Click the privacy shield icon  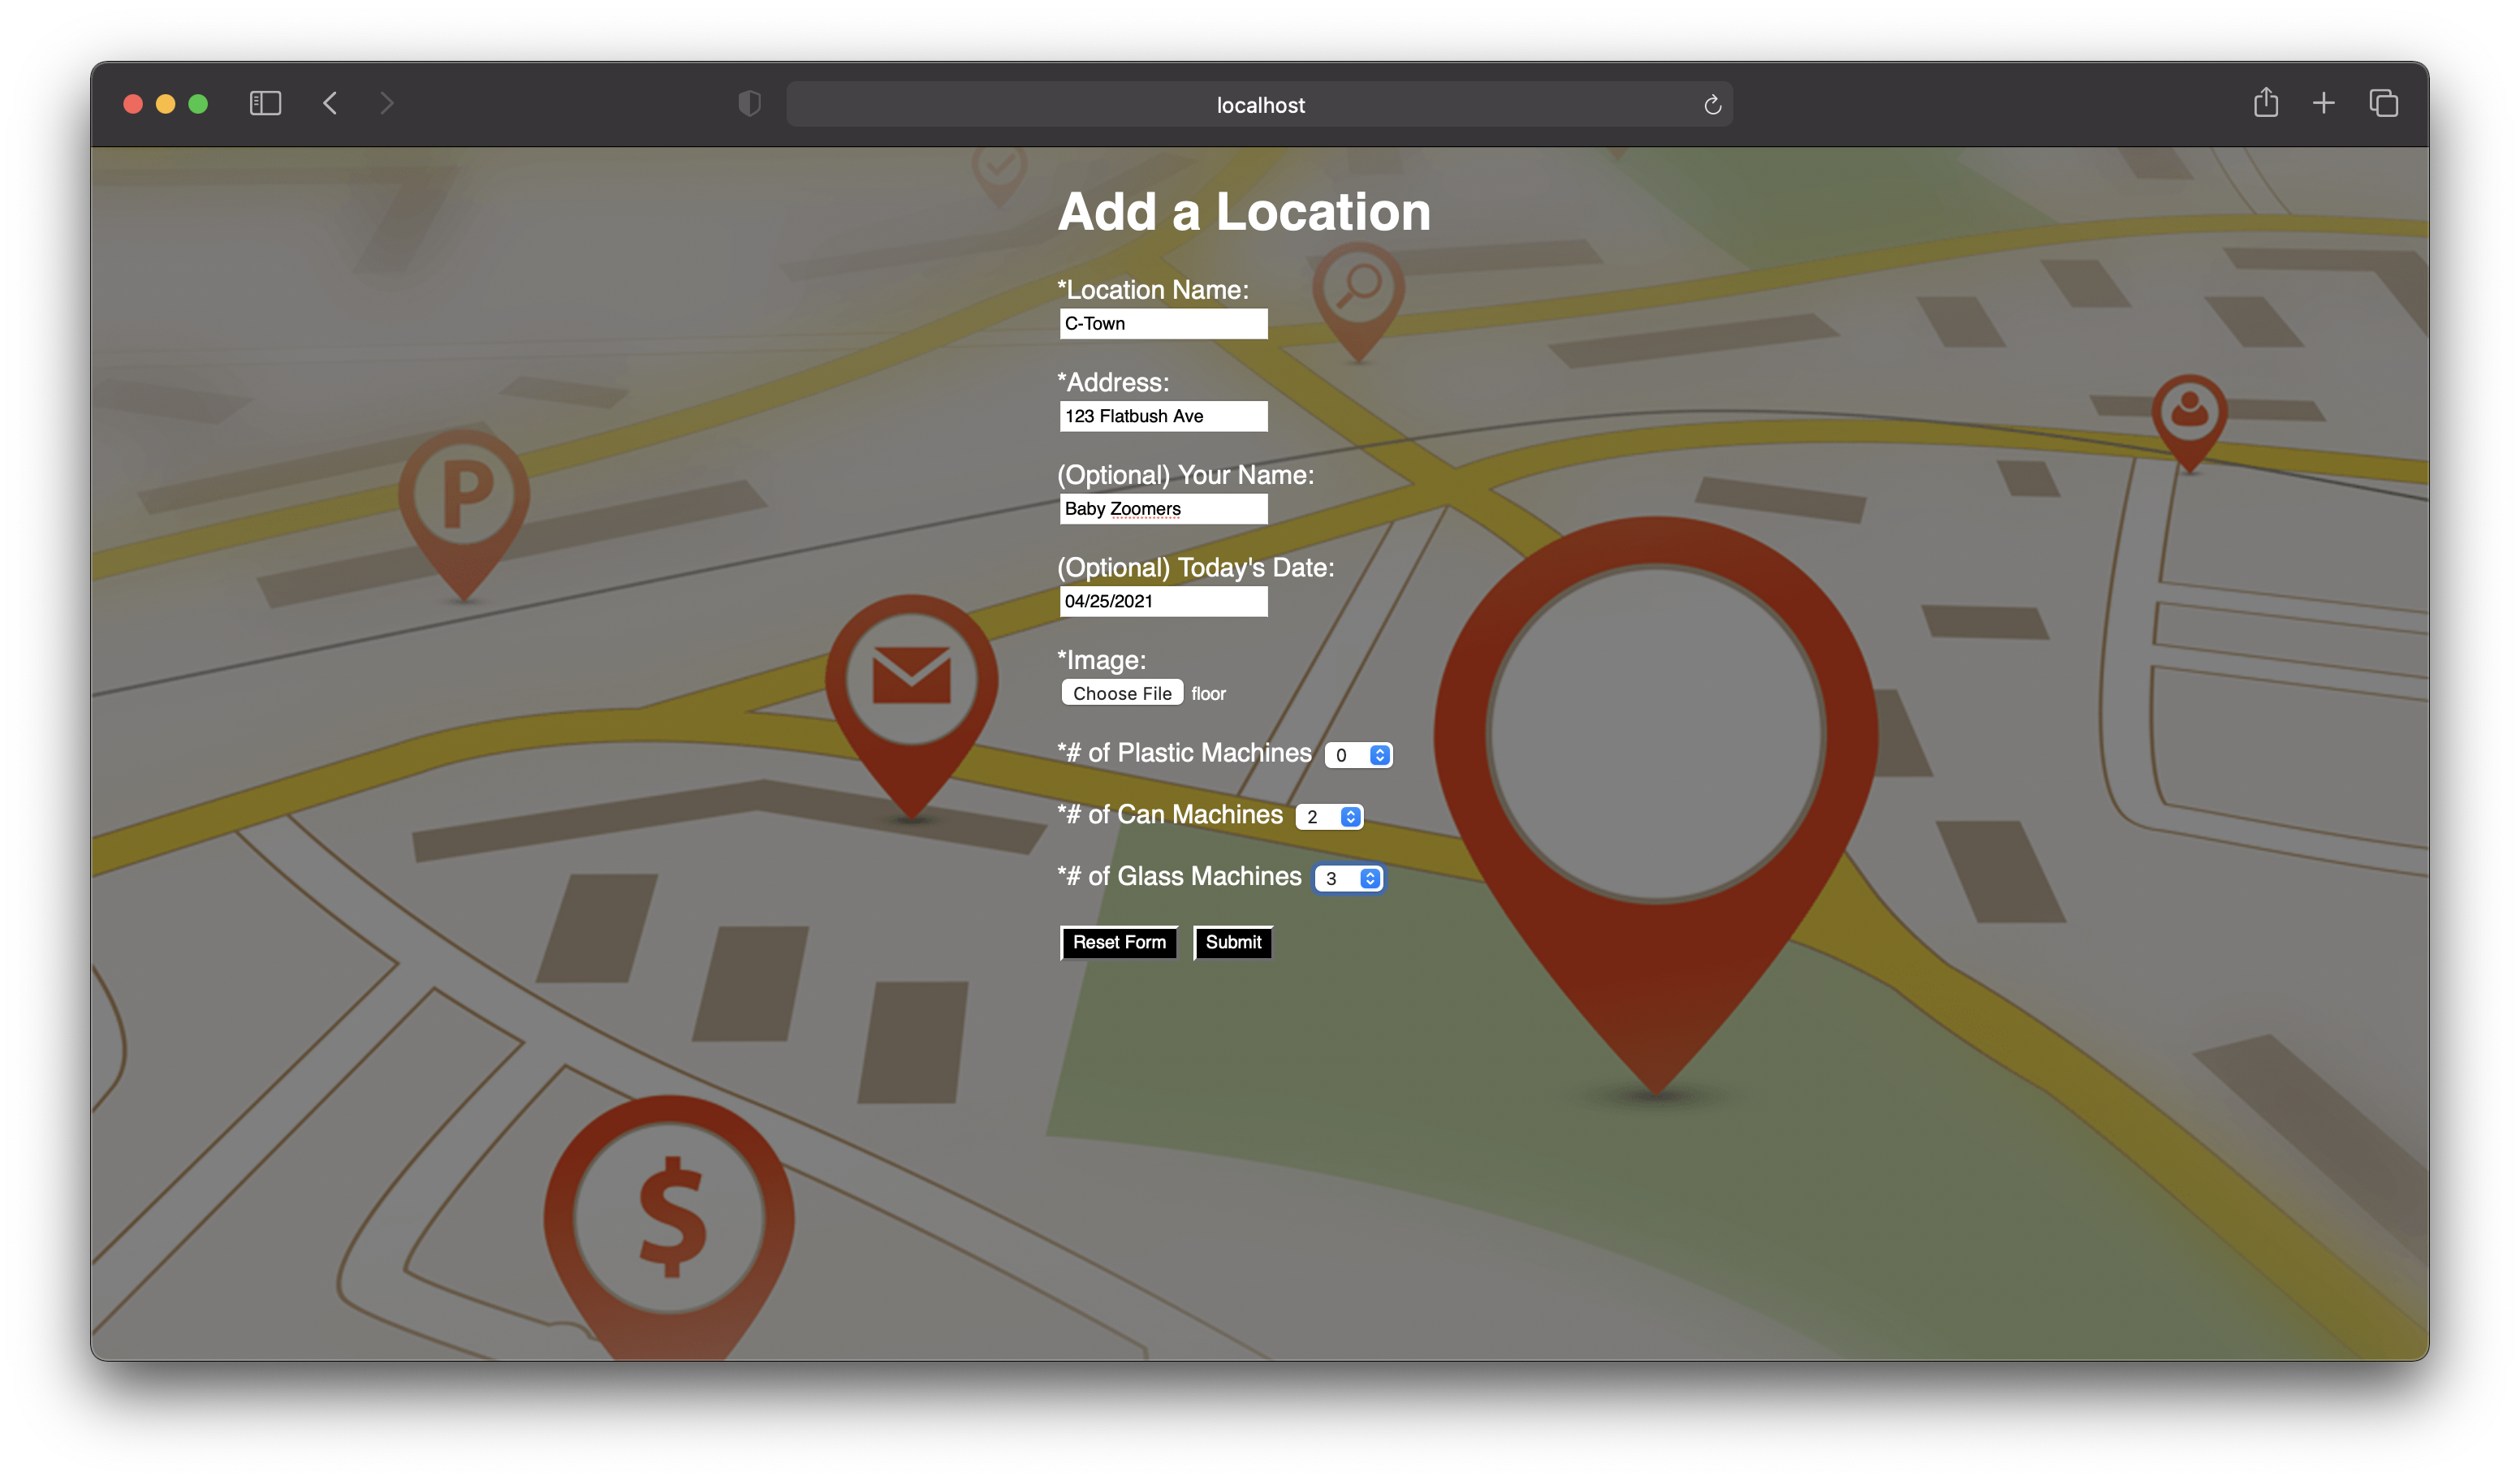(x=749, y=103)
